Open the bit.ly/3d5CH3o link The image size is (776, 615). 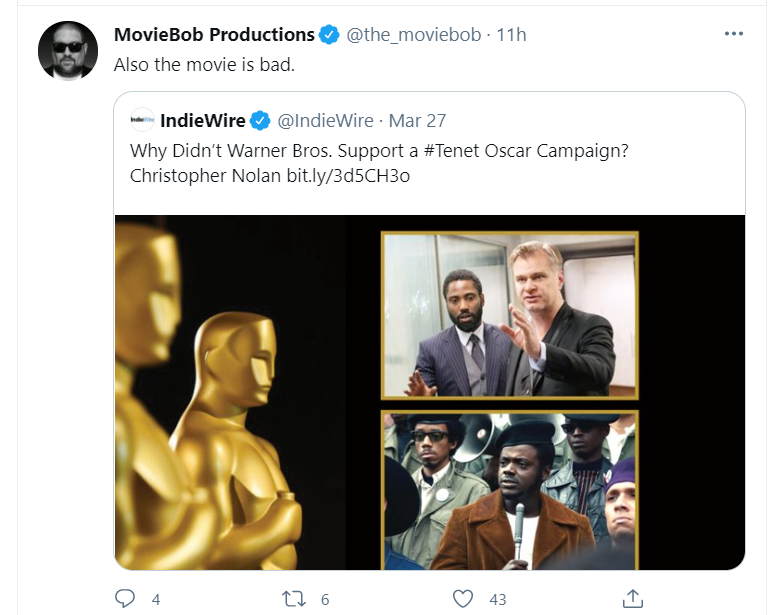(348, 176)
